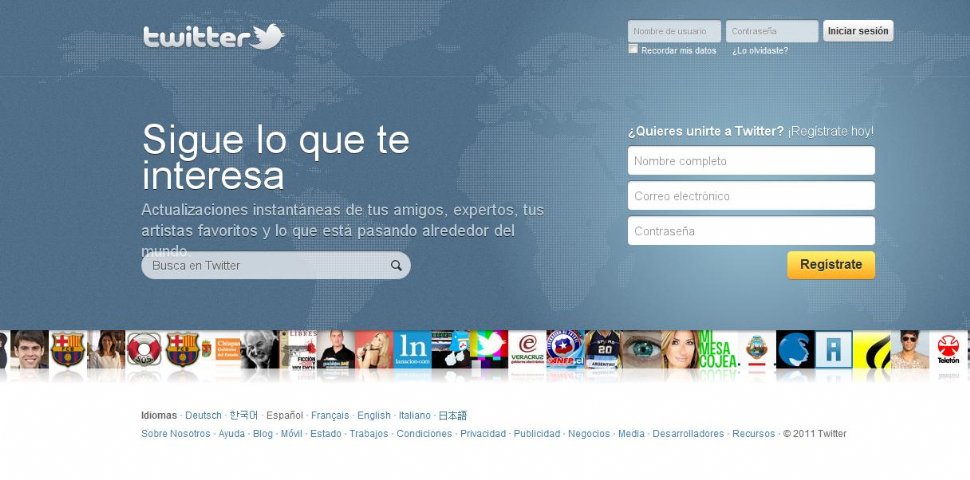
Task: Click the yellow 'Regístrate' button
Action: [830, 265]
